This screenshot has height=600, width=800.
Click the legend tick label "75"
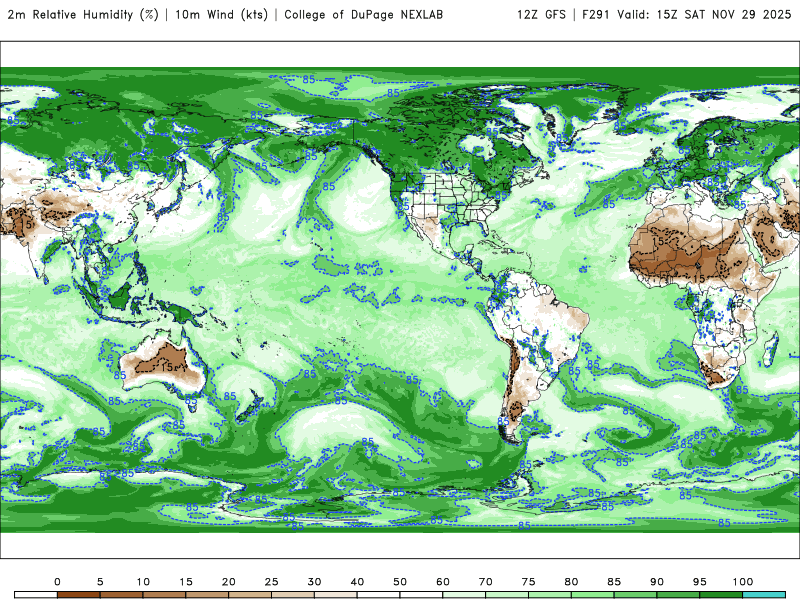[x=529, y=582]
